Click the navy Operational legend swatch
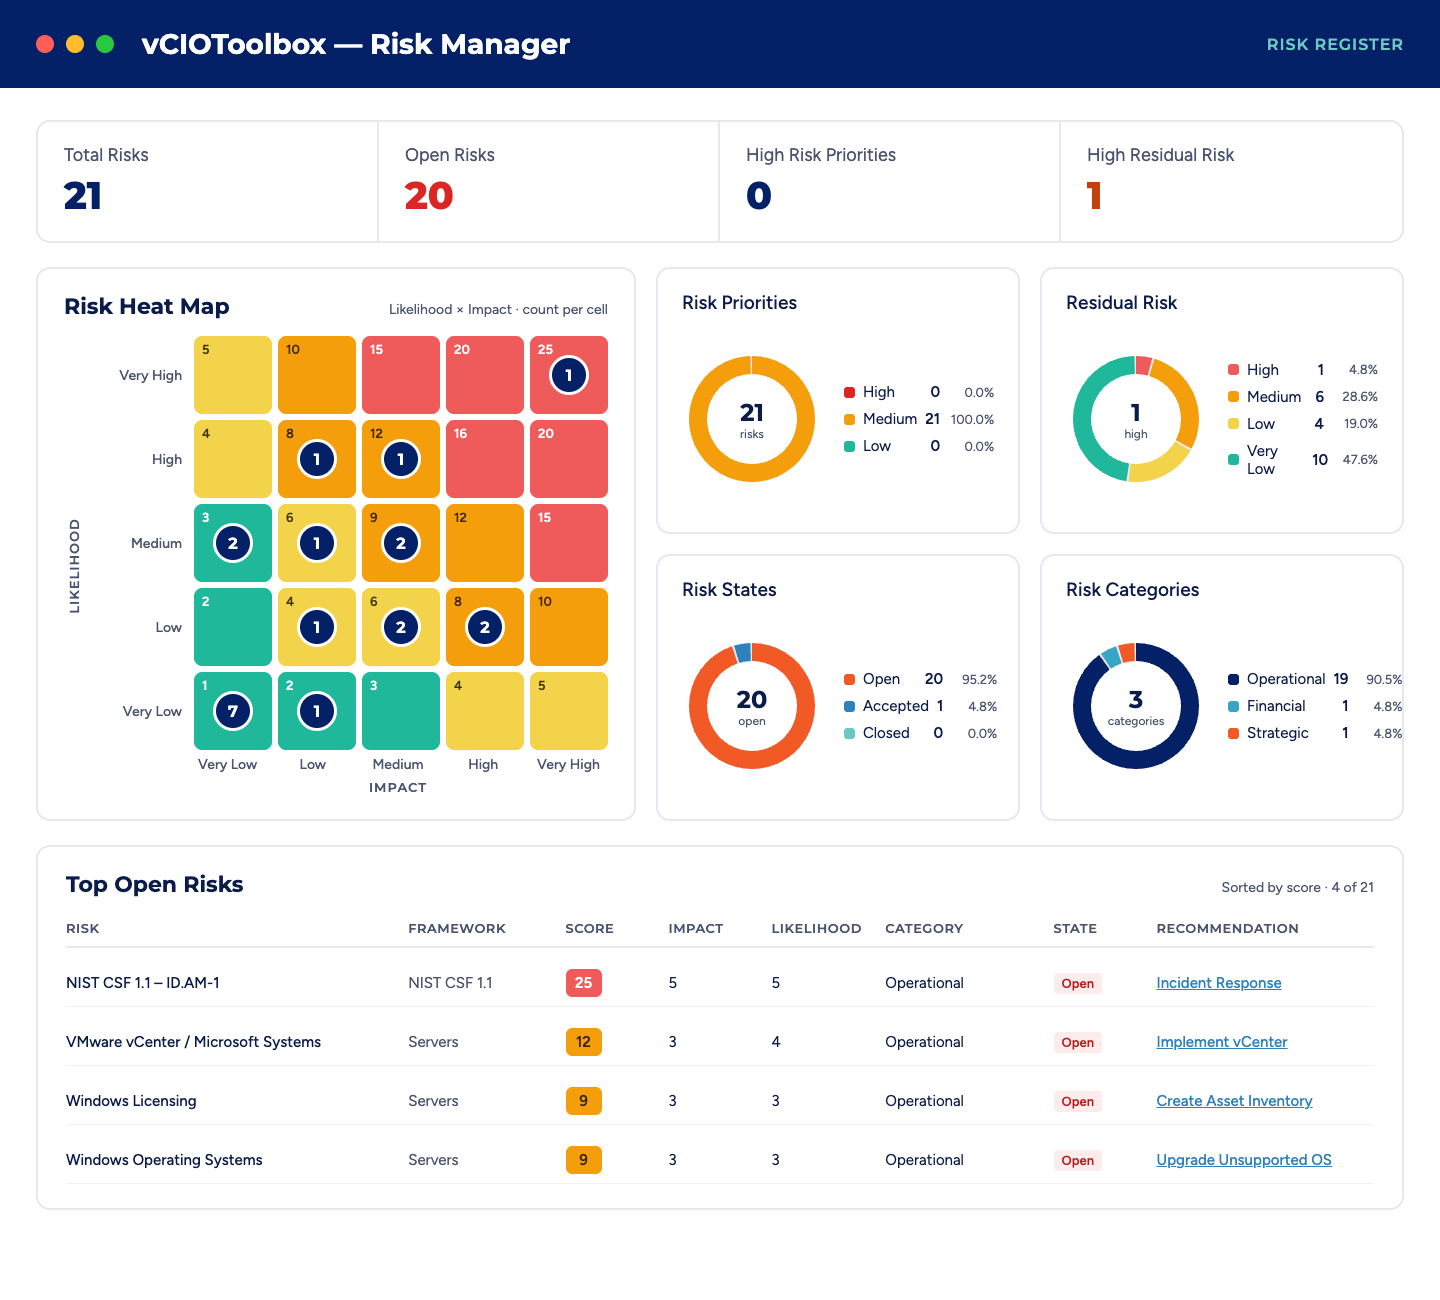1440x1300 pixels. [x=1233, y=679]
